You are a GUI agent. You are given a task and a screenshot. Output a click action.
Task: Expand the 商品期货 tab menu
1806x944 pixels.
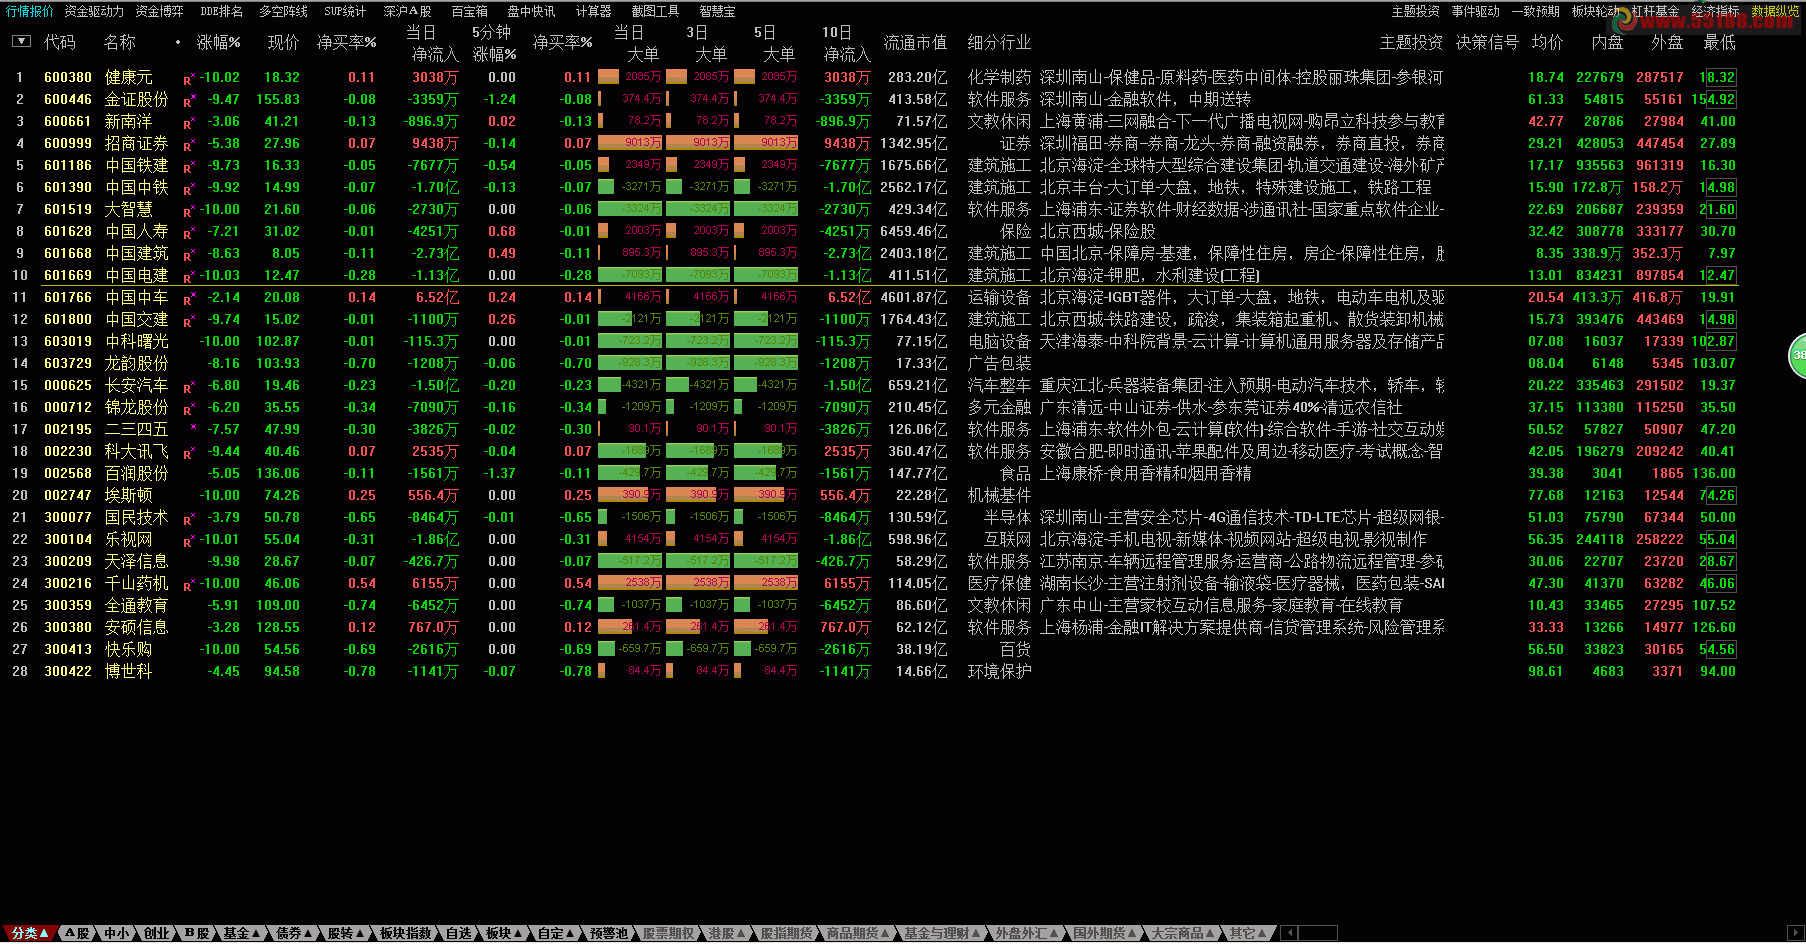coord(858,933)
